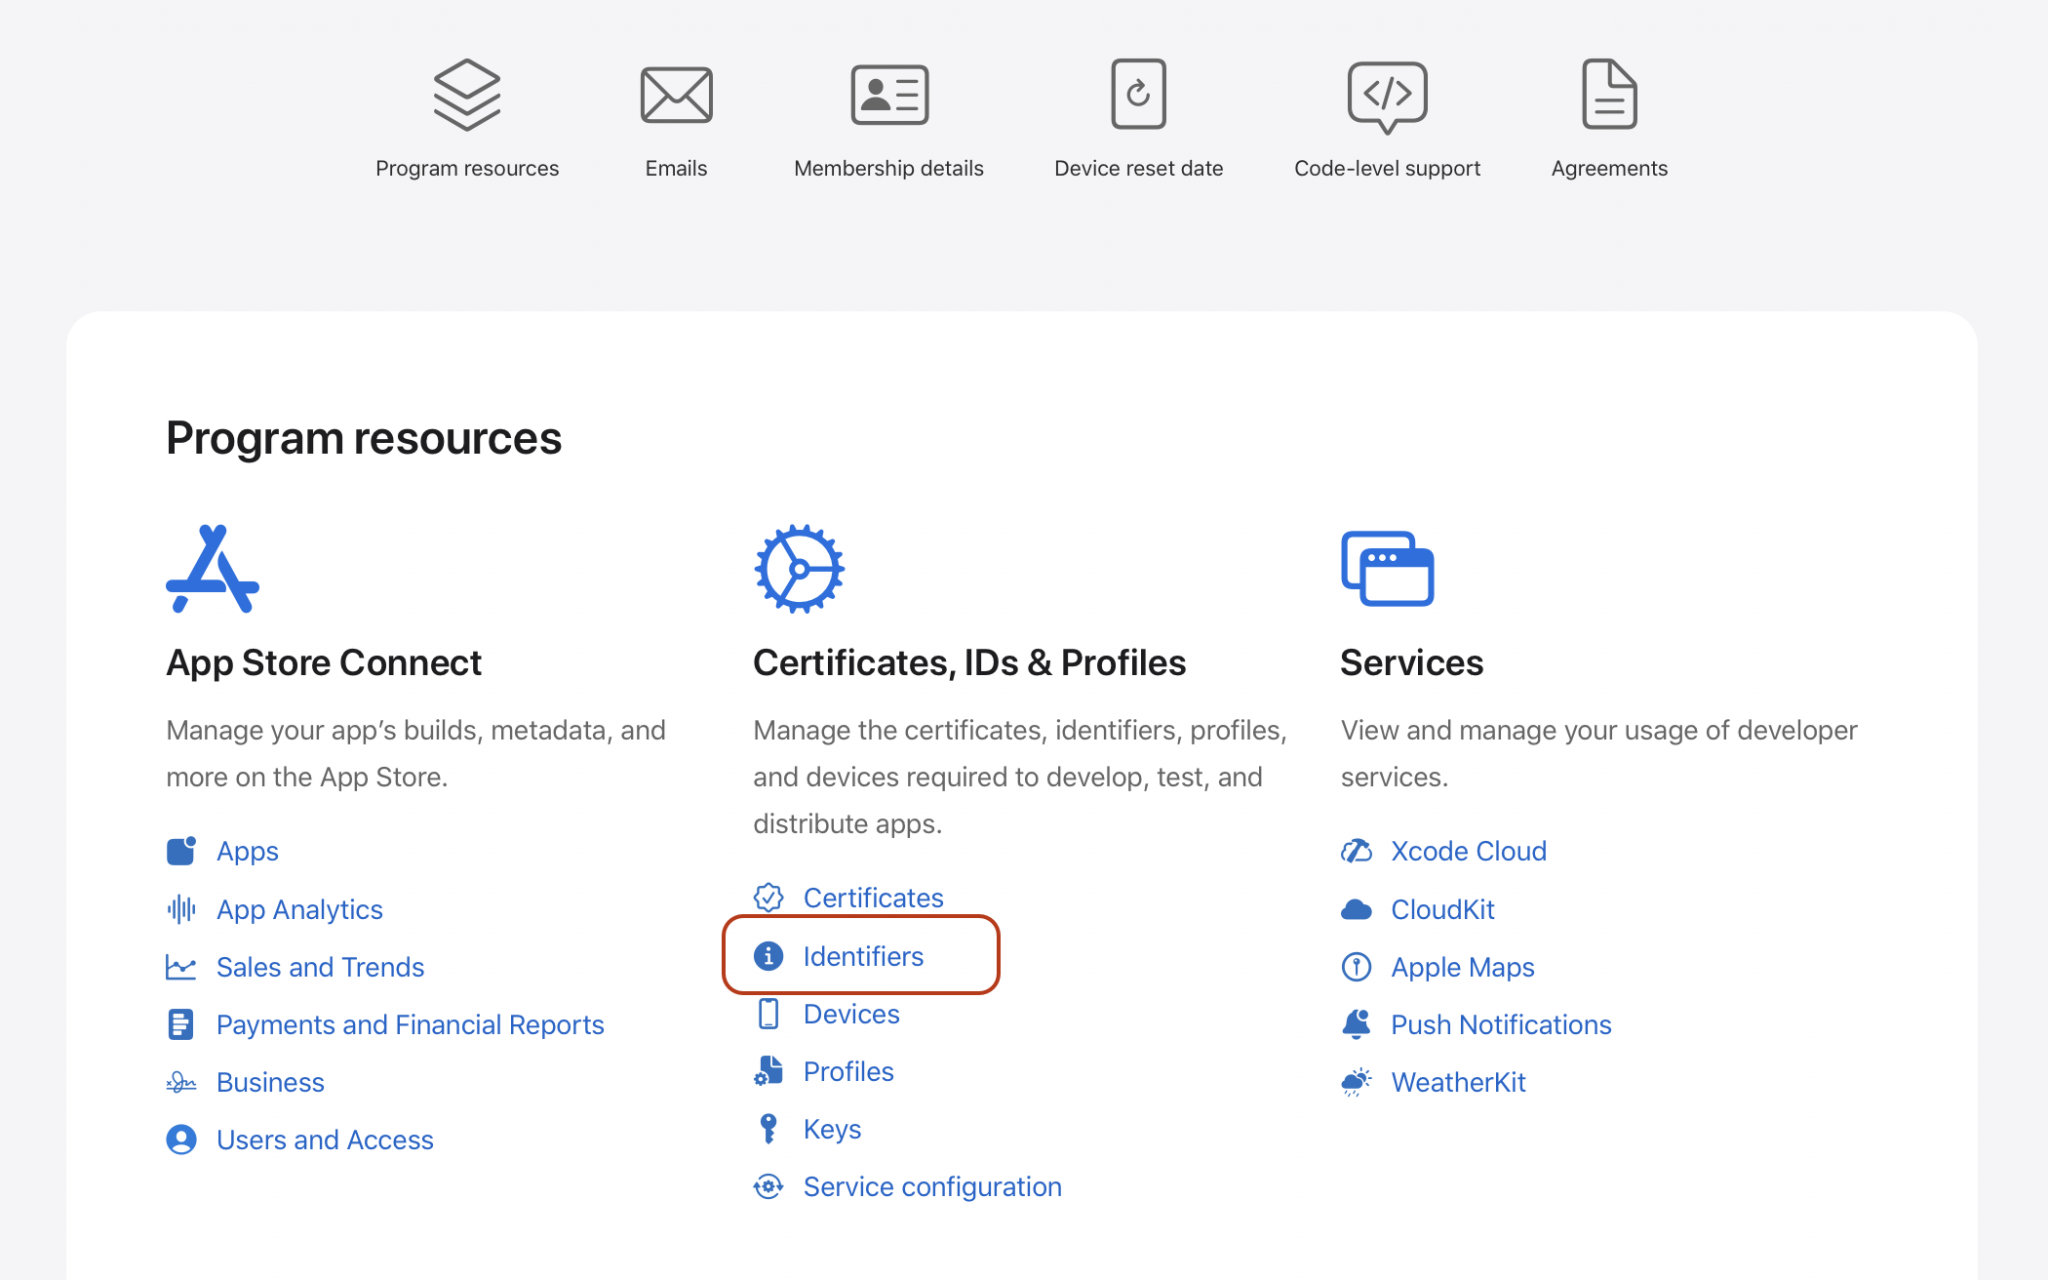Click the Code-level support icon
The height and width of the screenshot is (1280, 2048).
pyautogui.click(x=1386, y=95)
